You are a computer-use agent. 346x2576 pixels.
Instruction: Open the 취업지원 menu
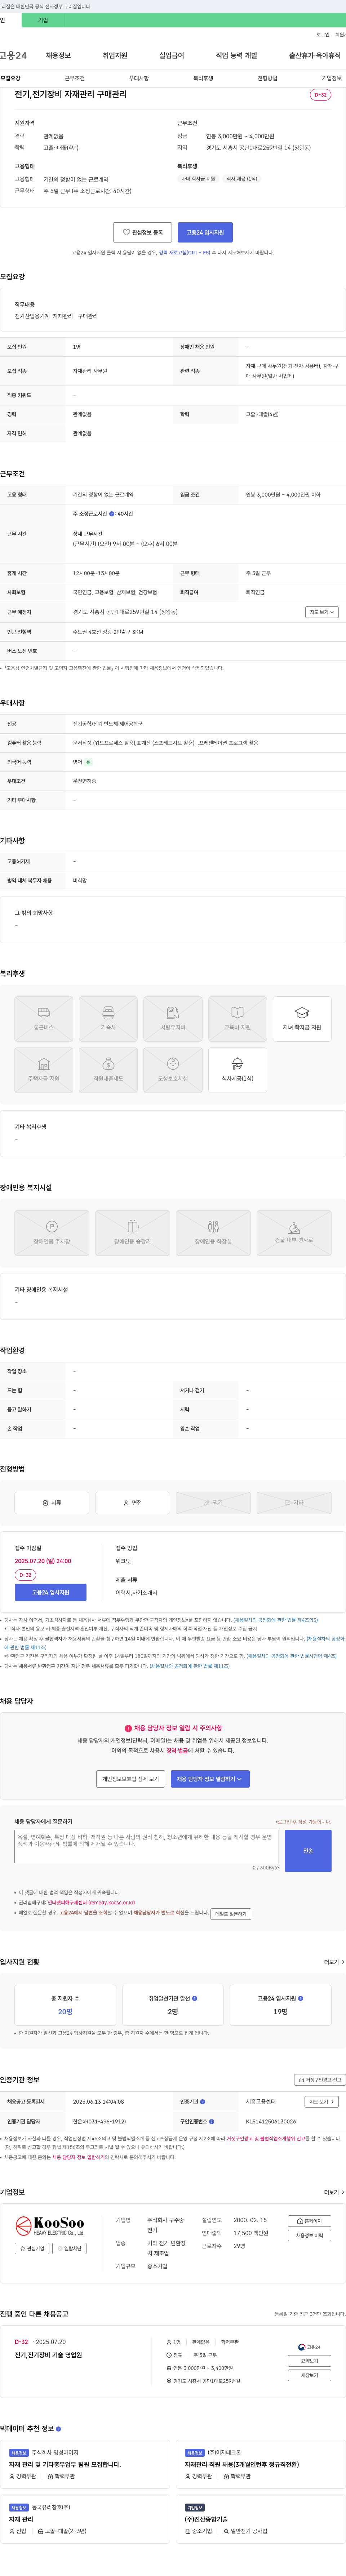coord(115,55)
